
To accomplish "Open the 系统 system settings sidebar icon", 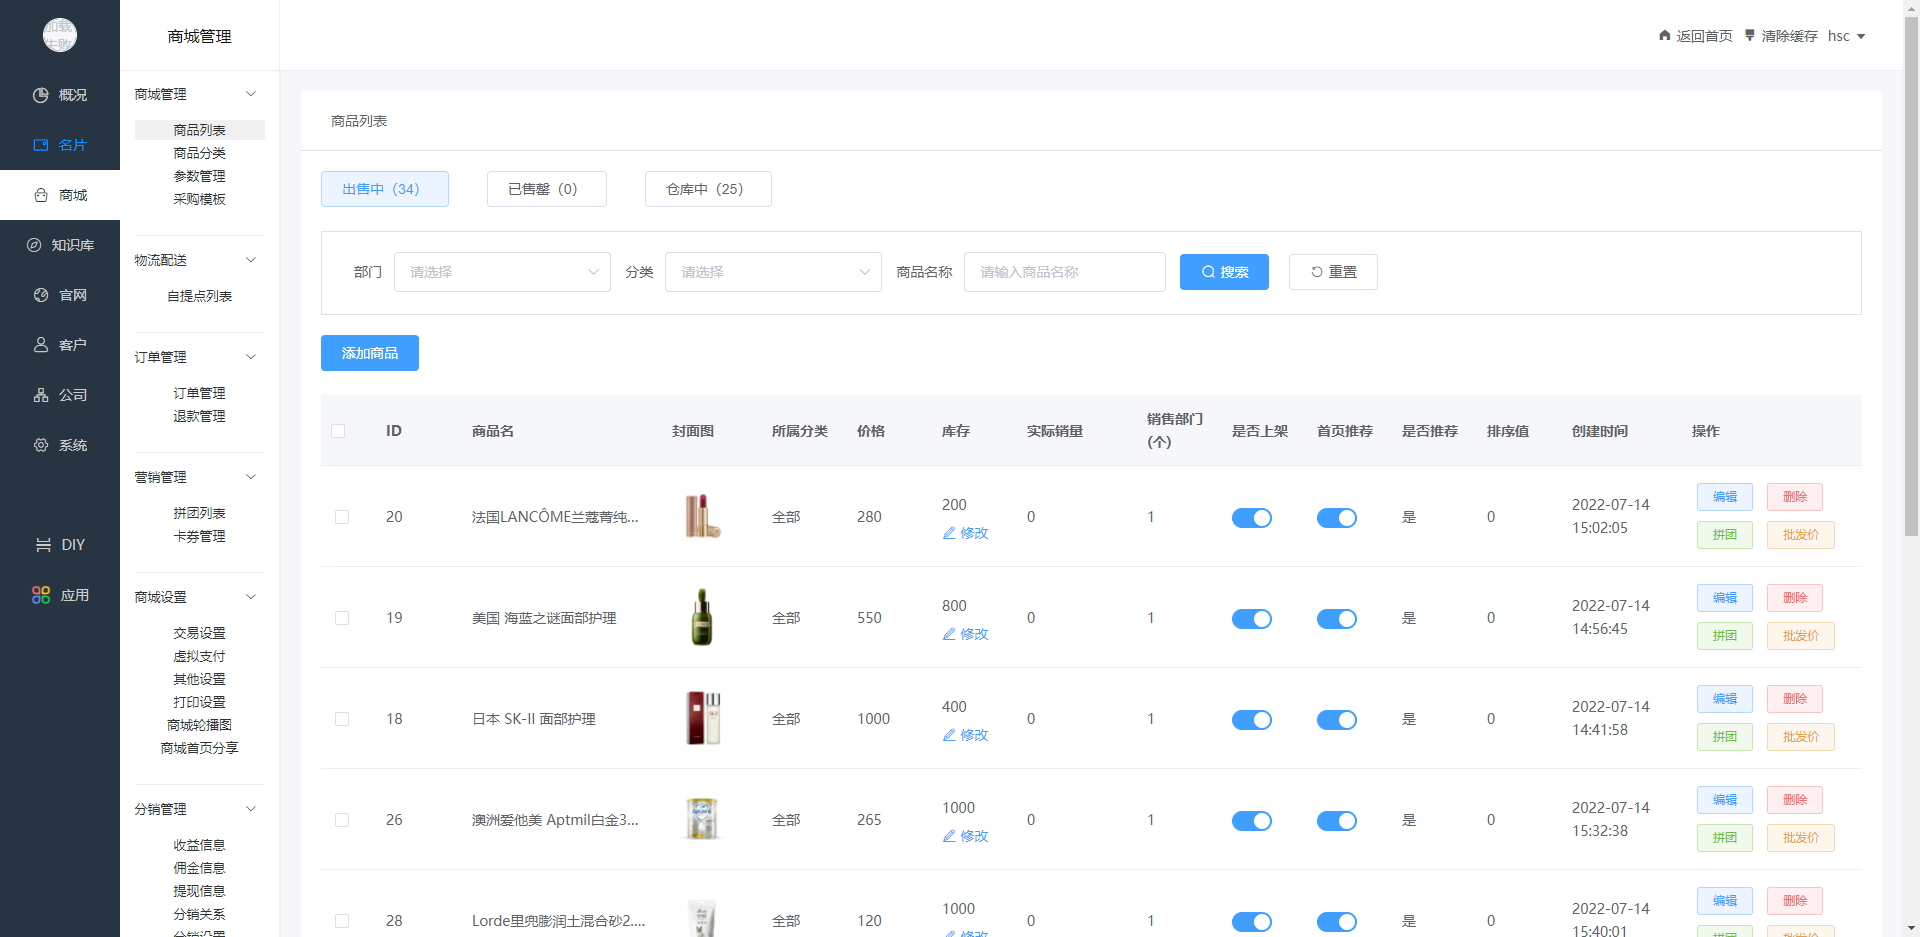I will pyautogui.click(x=41, y=445).
